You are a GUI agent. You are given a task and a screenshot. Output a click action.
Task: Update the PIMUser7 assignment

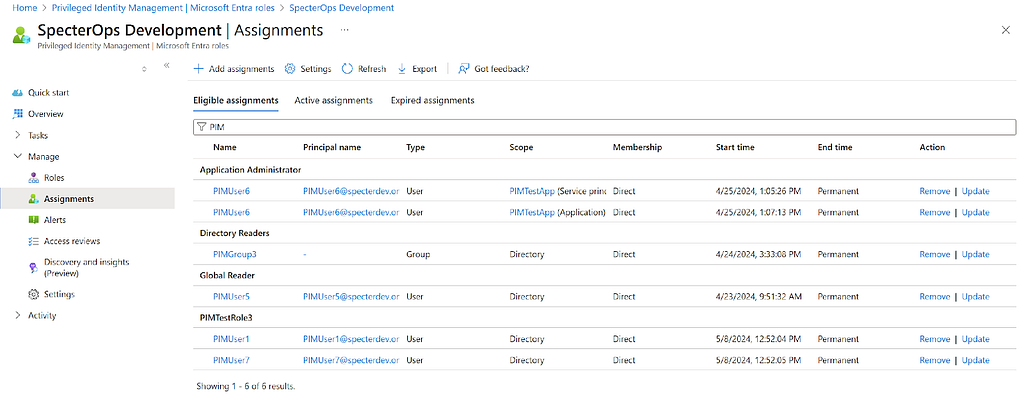(x=976, y=360)
